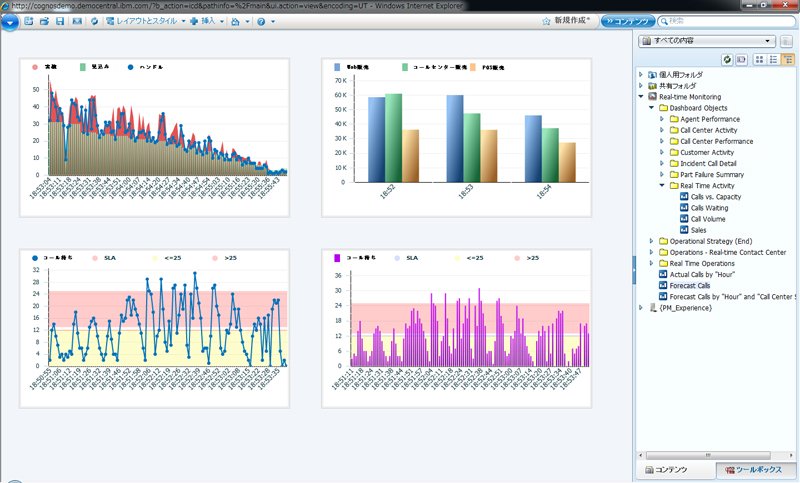Screen dimensions: 800x483
Task: Open the help question mark icon
Action: [261, 21]
